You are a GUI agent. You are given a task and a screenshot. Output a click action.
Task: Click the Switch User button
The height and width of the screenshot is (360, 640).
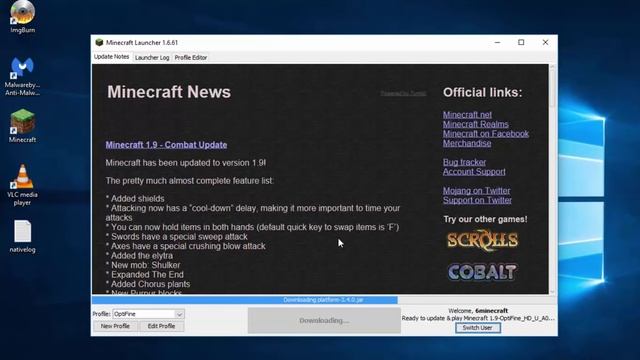[x=478, y=328]
